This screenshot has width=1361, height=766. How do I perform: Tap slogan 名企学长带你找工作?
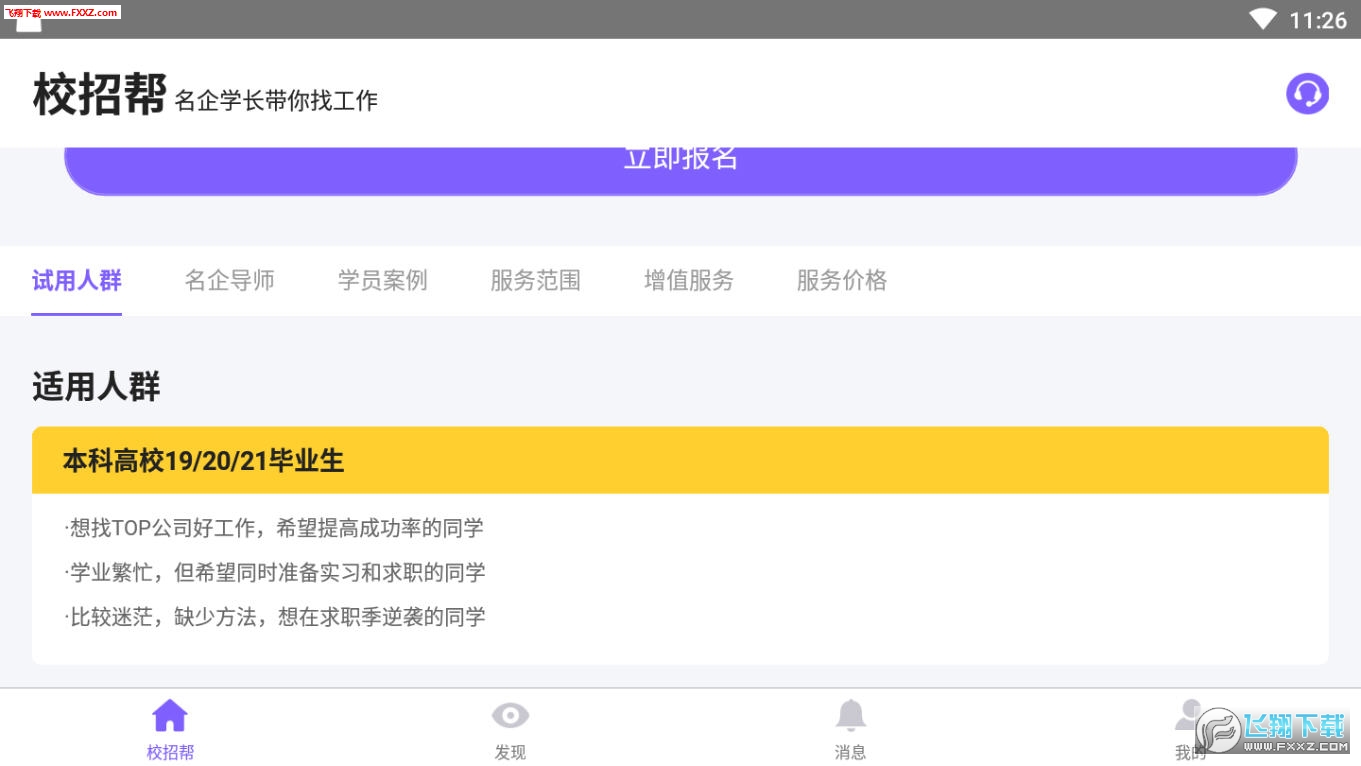tap(276, 101)
